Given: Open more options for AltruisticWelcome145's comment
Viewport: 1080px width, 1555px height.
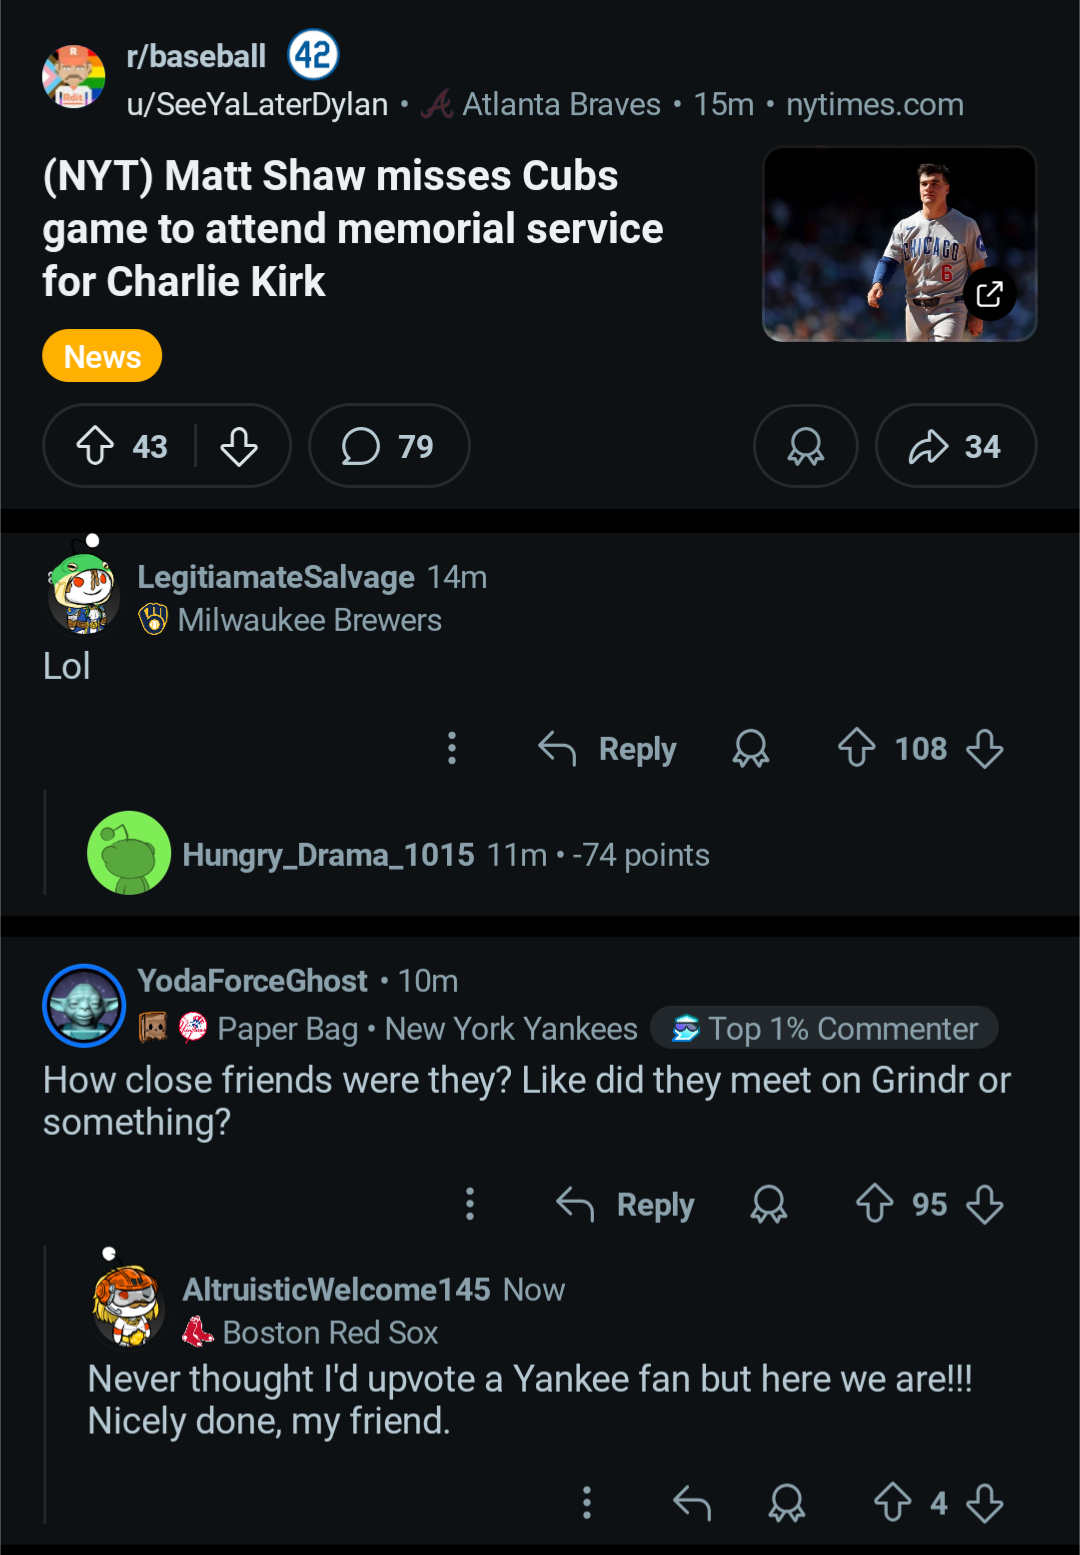Looking at the screenshot, I should point(587,1502).
